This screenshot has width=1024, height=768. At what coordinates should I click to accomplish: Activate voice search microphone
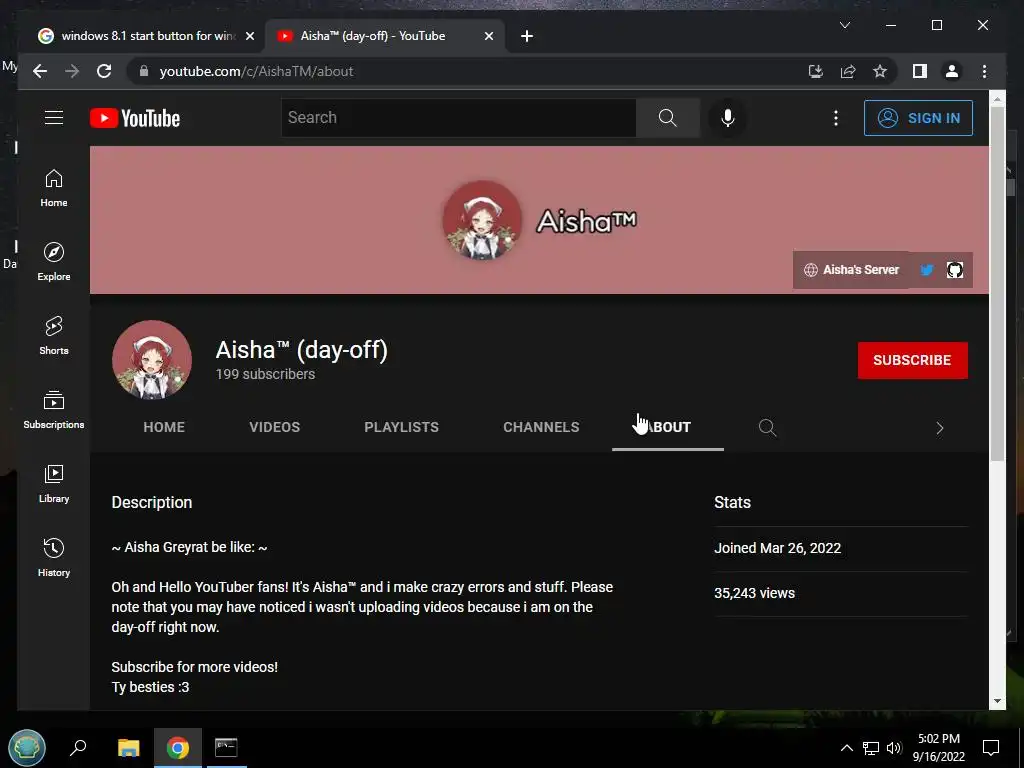click(728, 118)
